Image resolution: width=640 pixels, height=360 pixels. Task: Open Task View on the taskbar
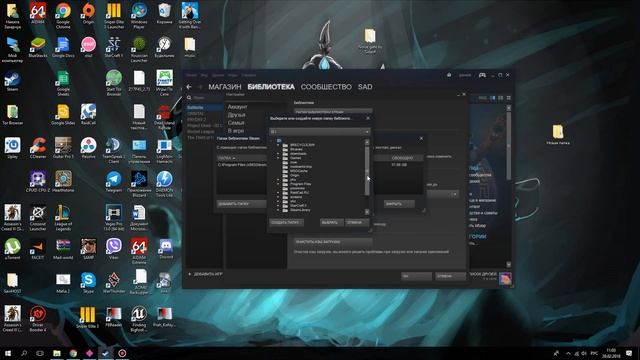coord(40,353)
